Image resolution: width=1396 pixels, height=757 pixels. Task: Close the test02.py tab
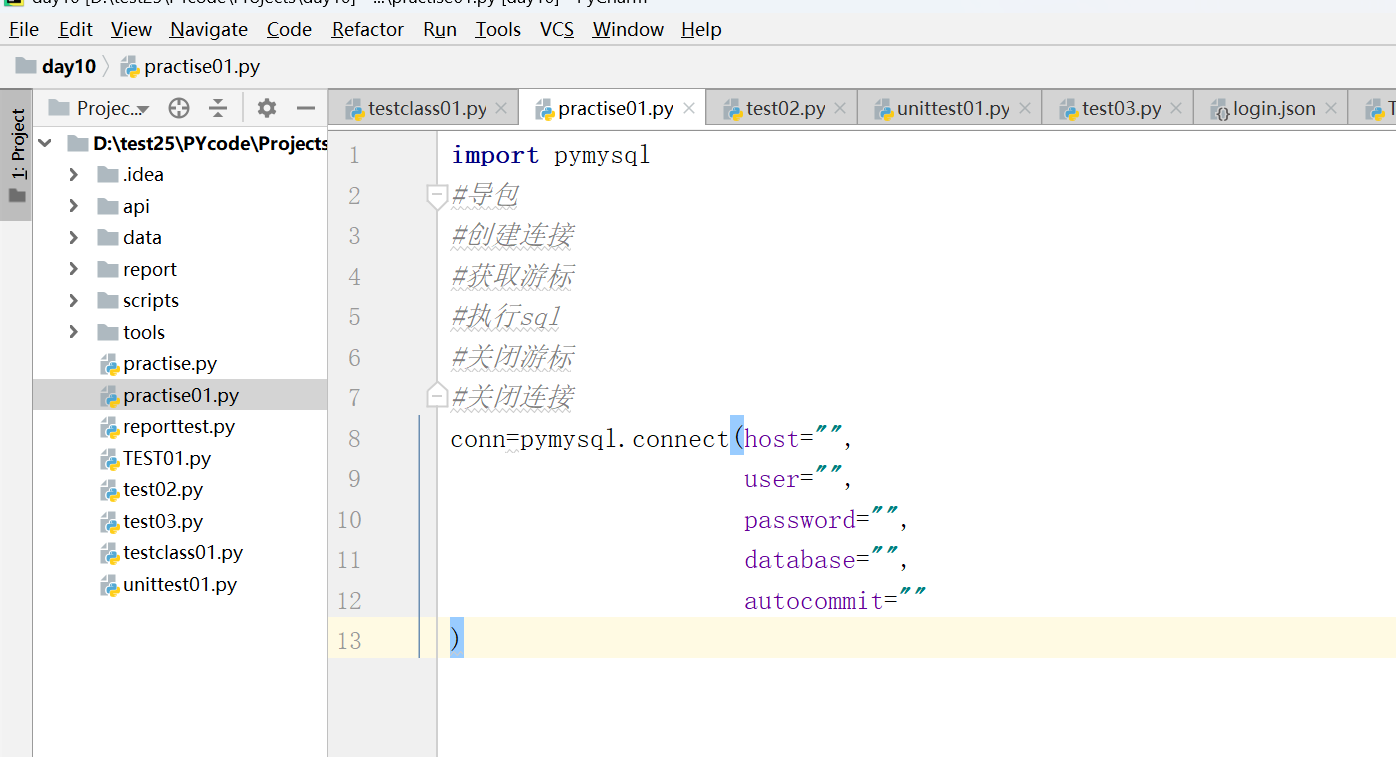tap(839, 108)
